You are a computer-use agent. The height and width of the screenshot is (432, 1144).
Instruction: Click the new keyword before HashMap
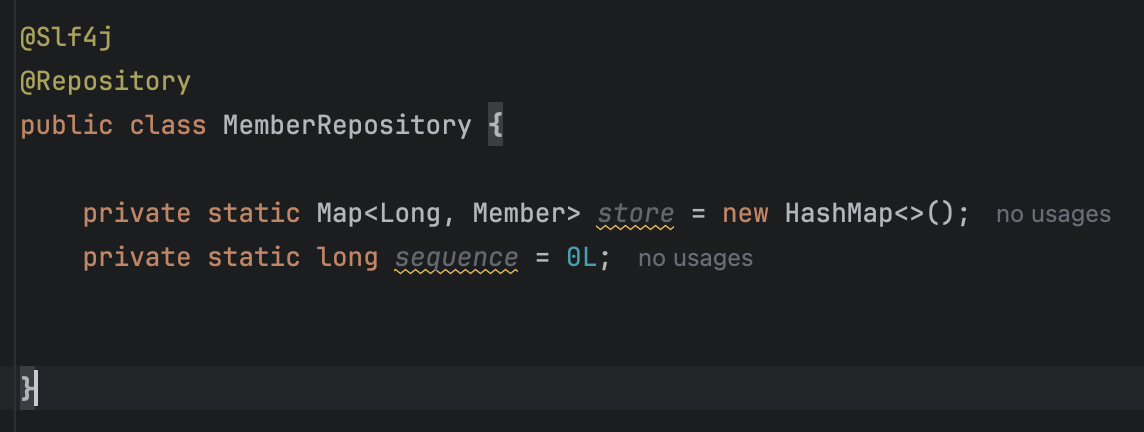point(746,213)
